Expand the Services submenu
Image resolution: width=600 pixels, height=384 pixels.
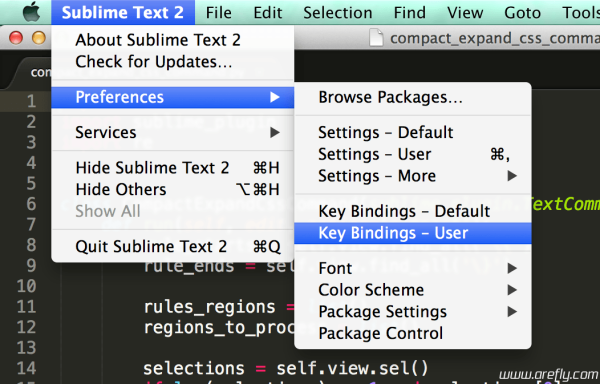point(173,132)
